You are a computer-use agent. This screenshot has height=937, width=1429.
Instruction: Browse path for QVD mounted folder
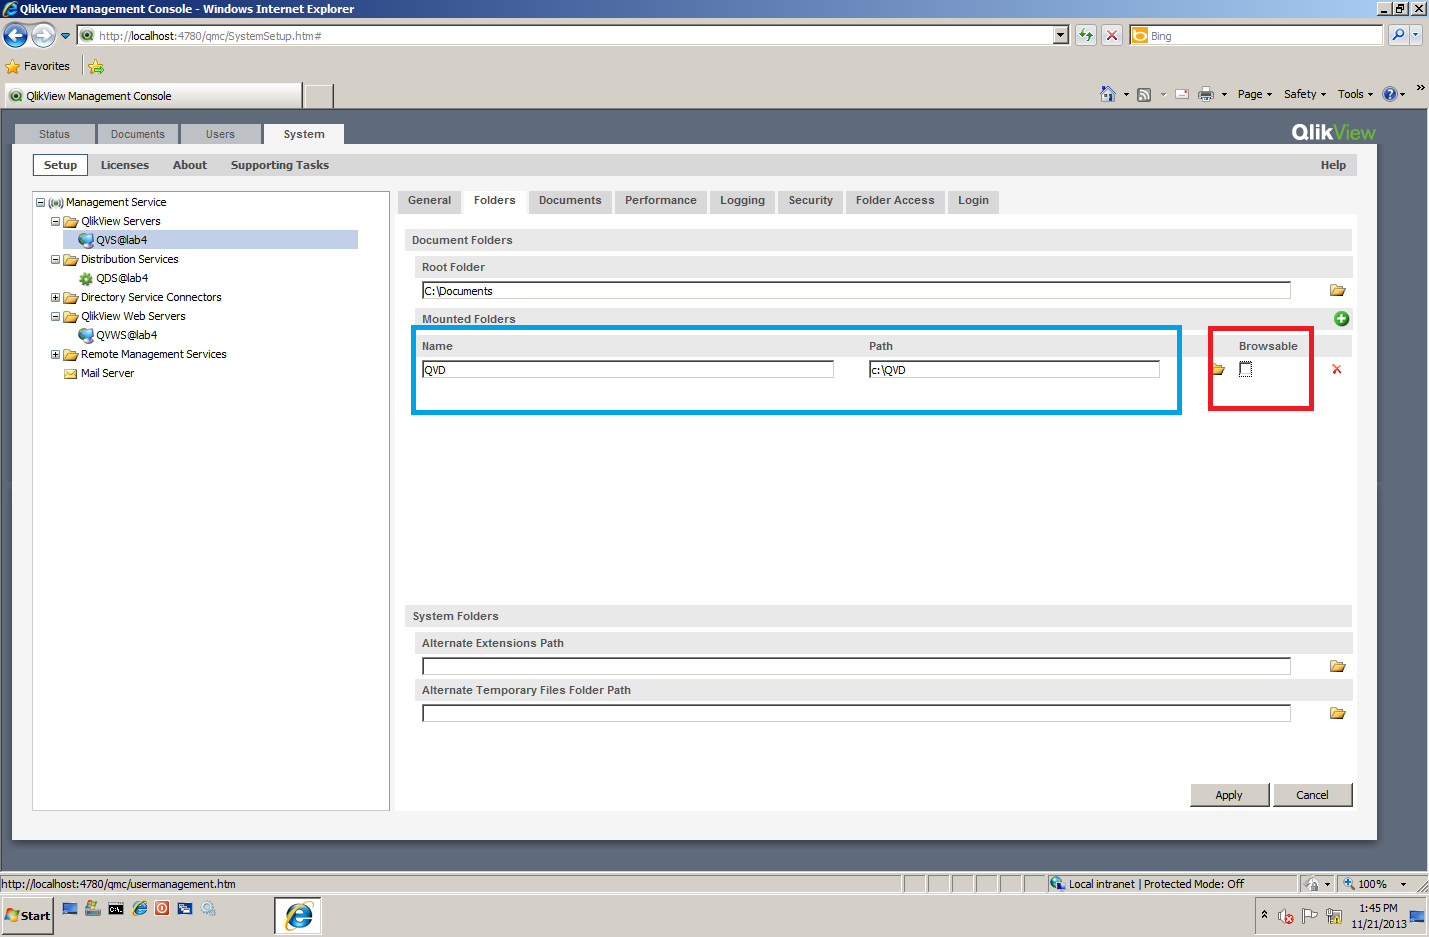[x=1219, y=370]
